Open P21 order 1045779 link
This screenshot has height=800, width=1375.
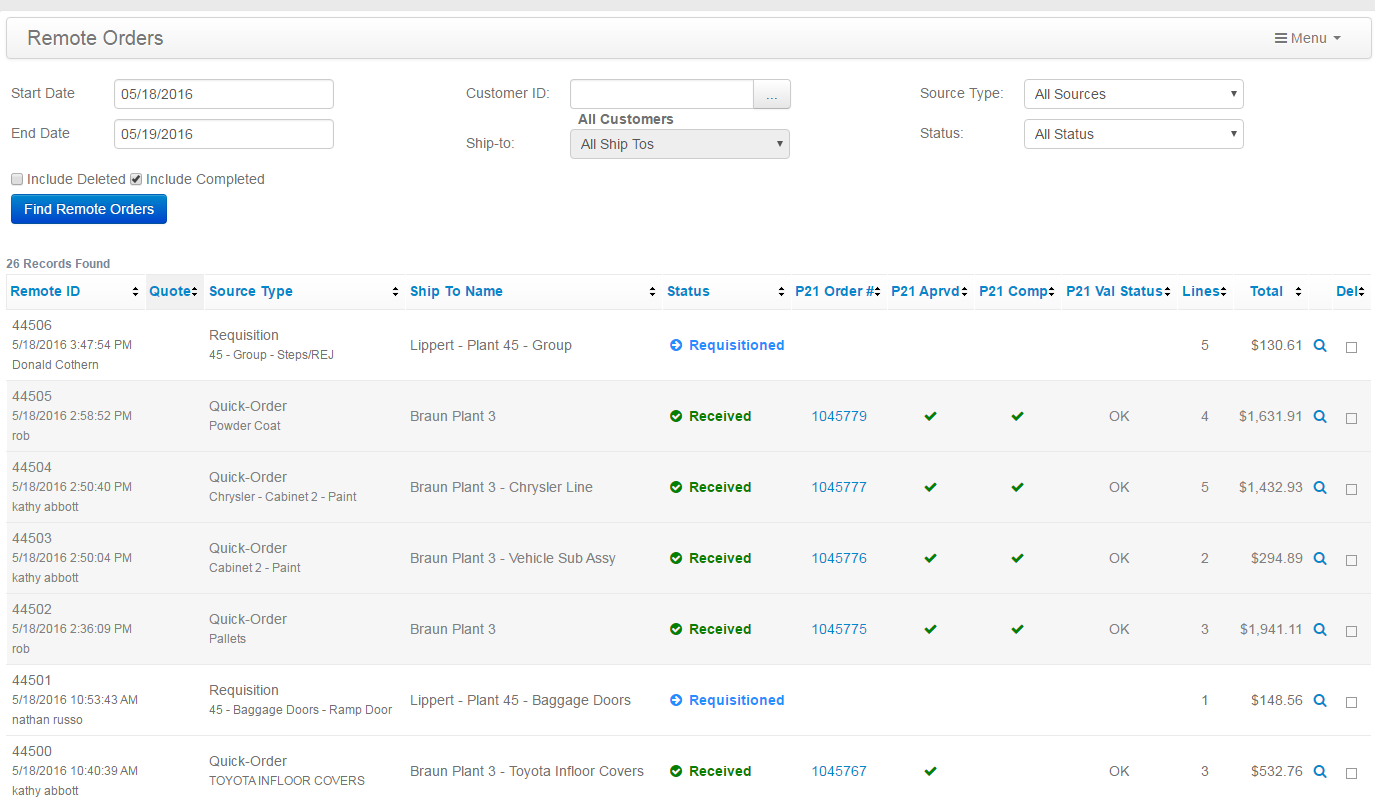839,416
